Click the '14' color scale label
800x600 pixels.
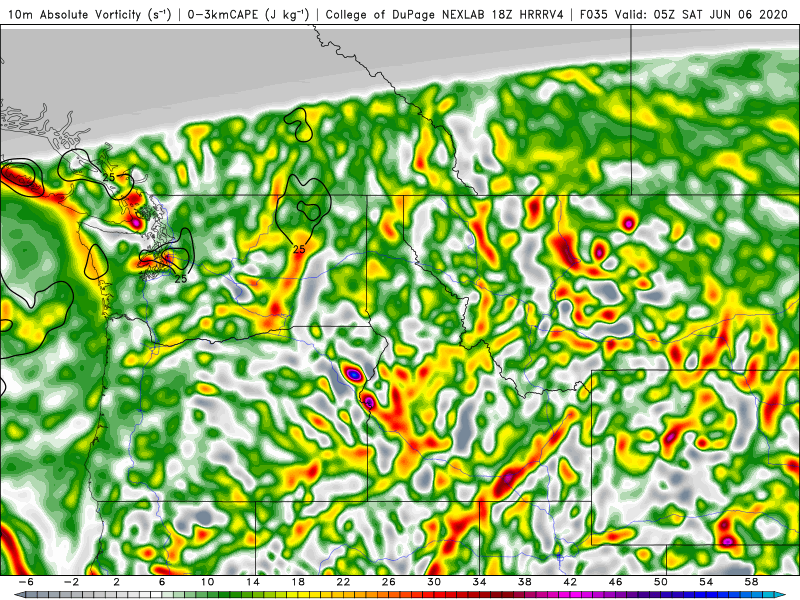[253, 582]
